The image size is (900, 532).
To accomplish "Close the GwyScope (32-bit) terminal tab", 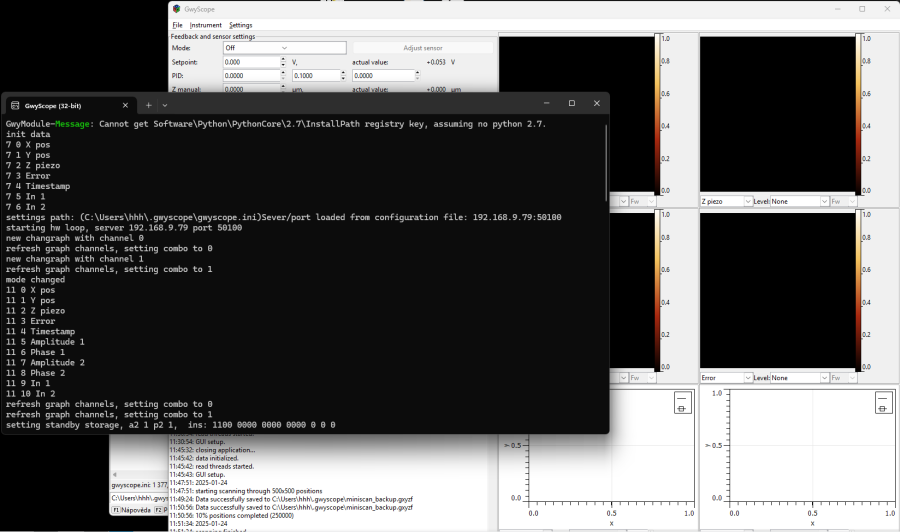I will tap(125, 105).
